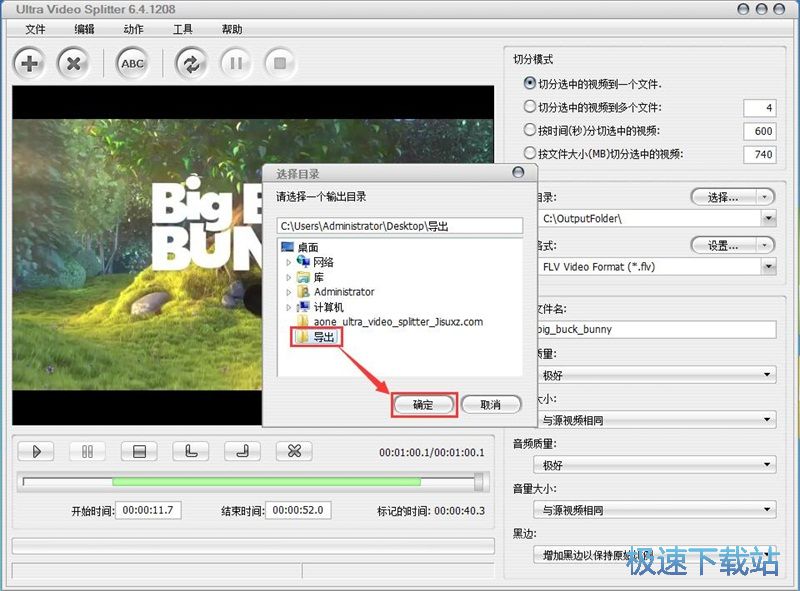This screenshot has width=800, height=591.
Task: Click the 计算机 computer icon
Action: [303, 307]
